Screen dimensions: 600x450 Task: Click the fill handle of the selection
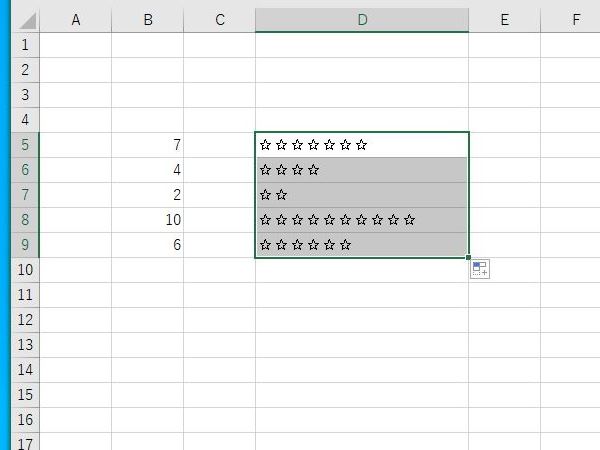click(x=468, y=257)
